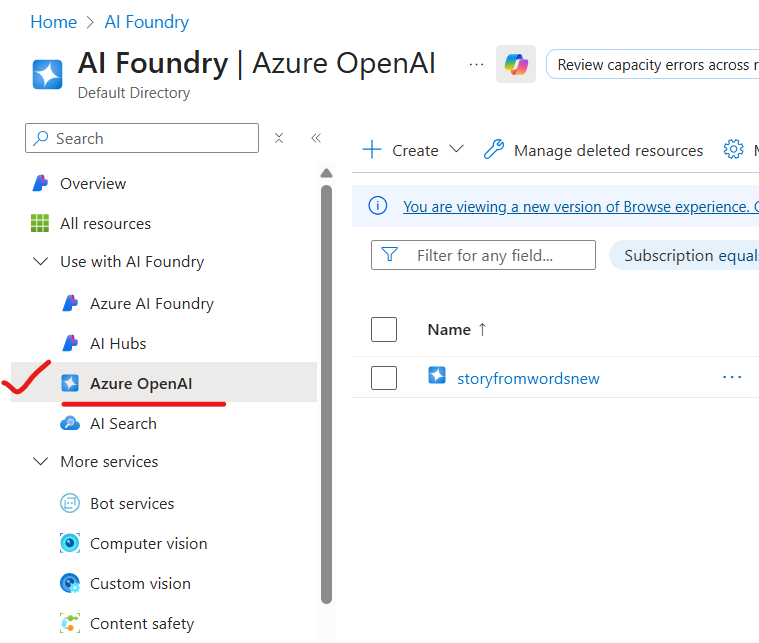Click the gear settings icon in toolbar

[x=733, y=149]
